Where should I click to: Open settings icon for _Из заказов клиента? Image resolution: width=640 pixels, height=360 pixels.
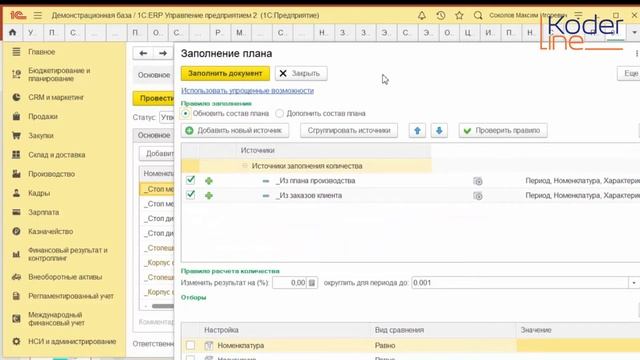point(478,196)
